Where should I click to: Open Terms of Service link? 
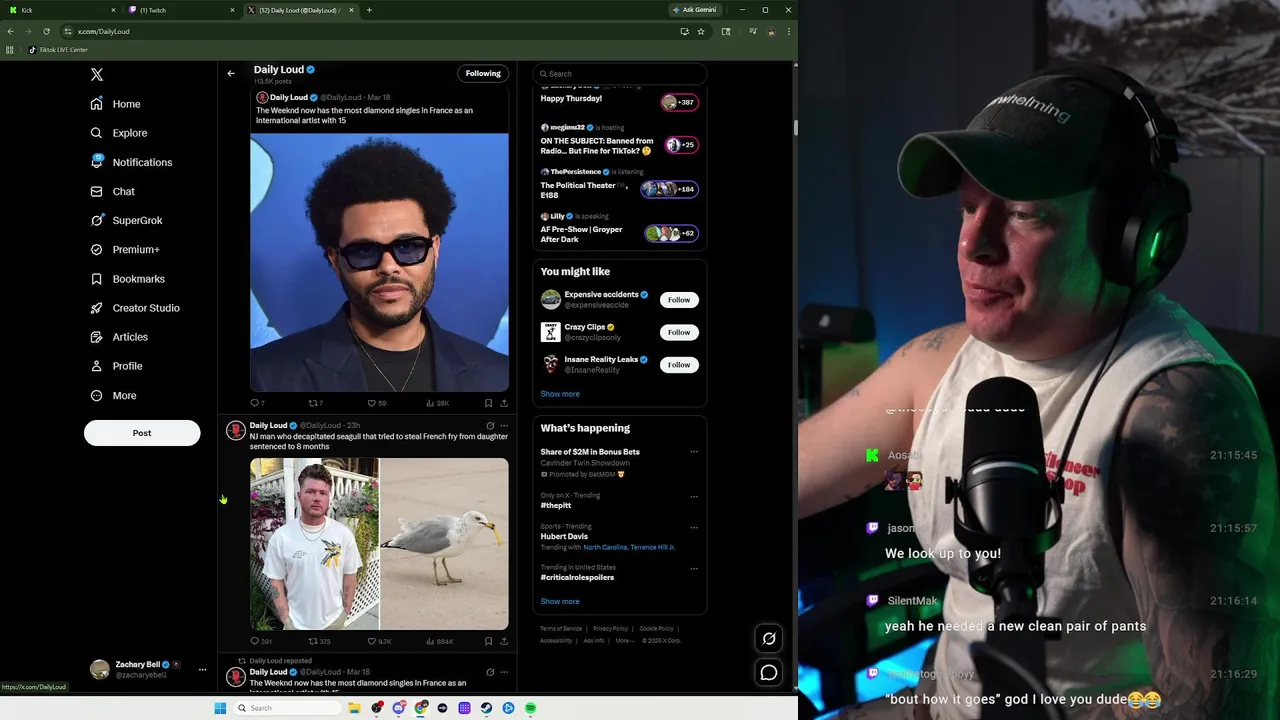(x=561, y=628)
